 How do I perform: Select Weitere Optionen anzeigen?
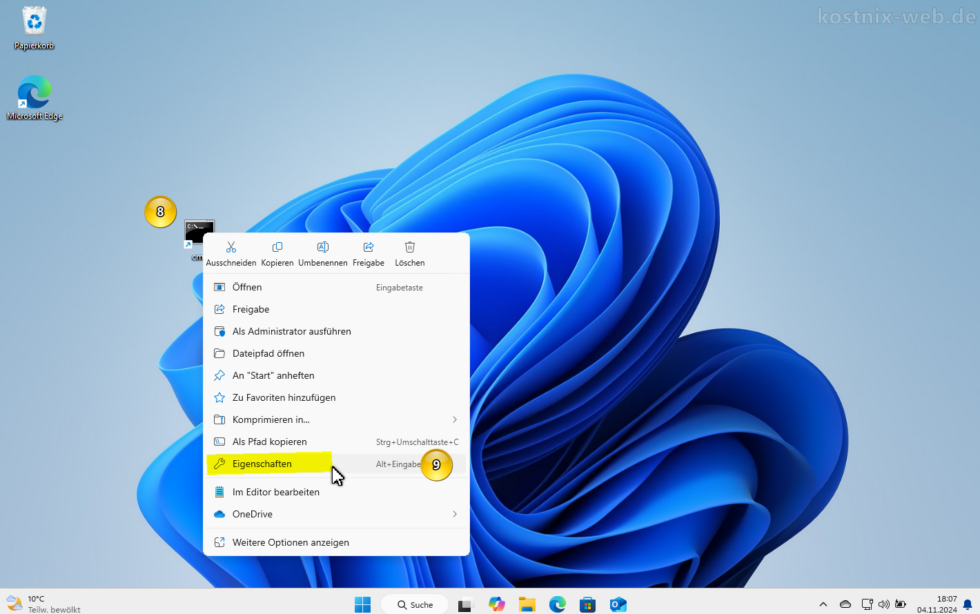[336, 542]
